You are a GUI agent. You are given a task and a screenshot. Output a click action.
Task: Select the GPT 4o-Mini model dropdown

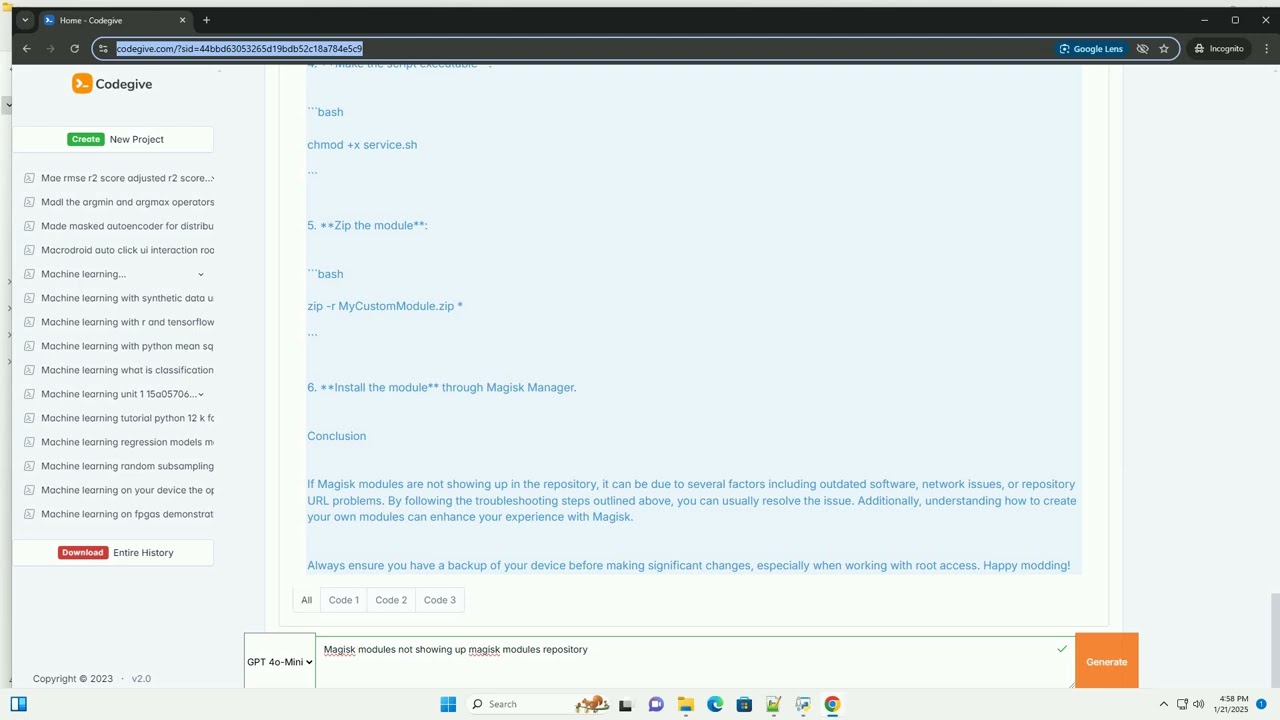[280, 662]
